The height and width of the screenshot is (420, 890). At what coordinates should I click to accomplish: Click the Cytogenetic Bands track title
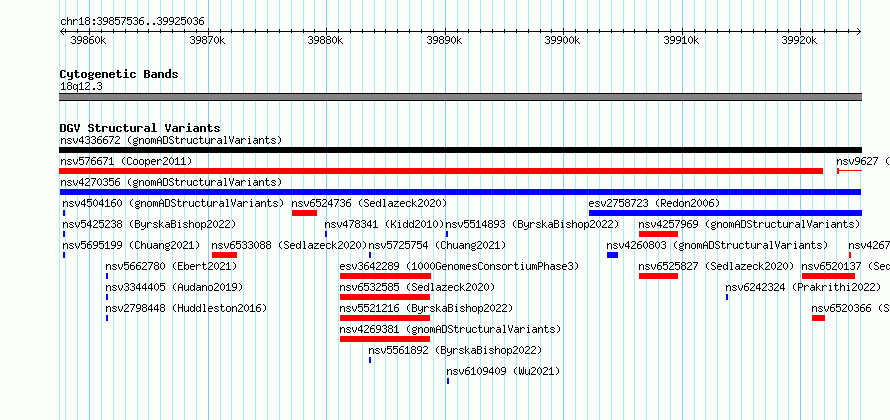(119, 74)
